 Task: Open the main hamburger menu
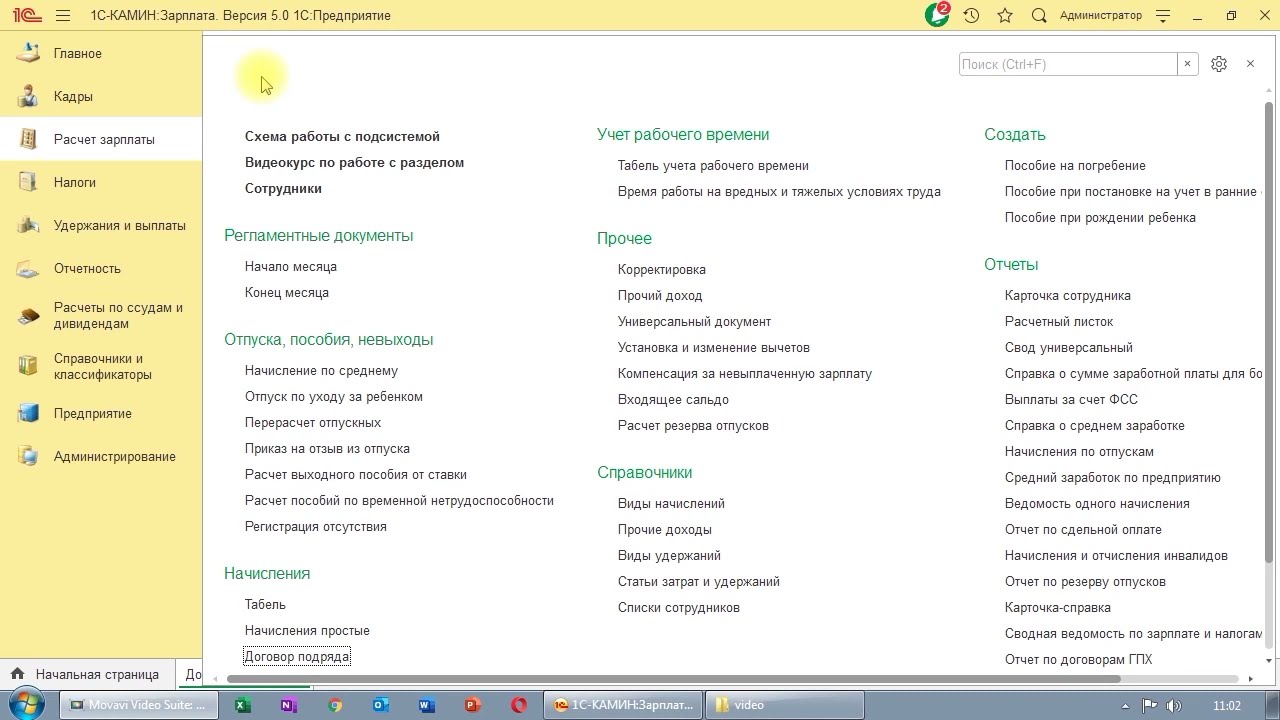tap(63, 16)
